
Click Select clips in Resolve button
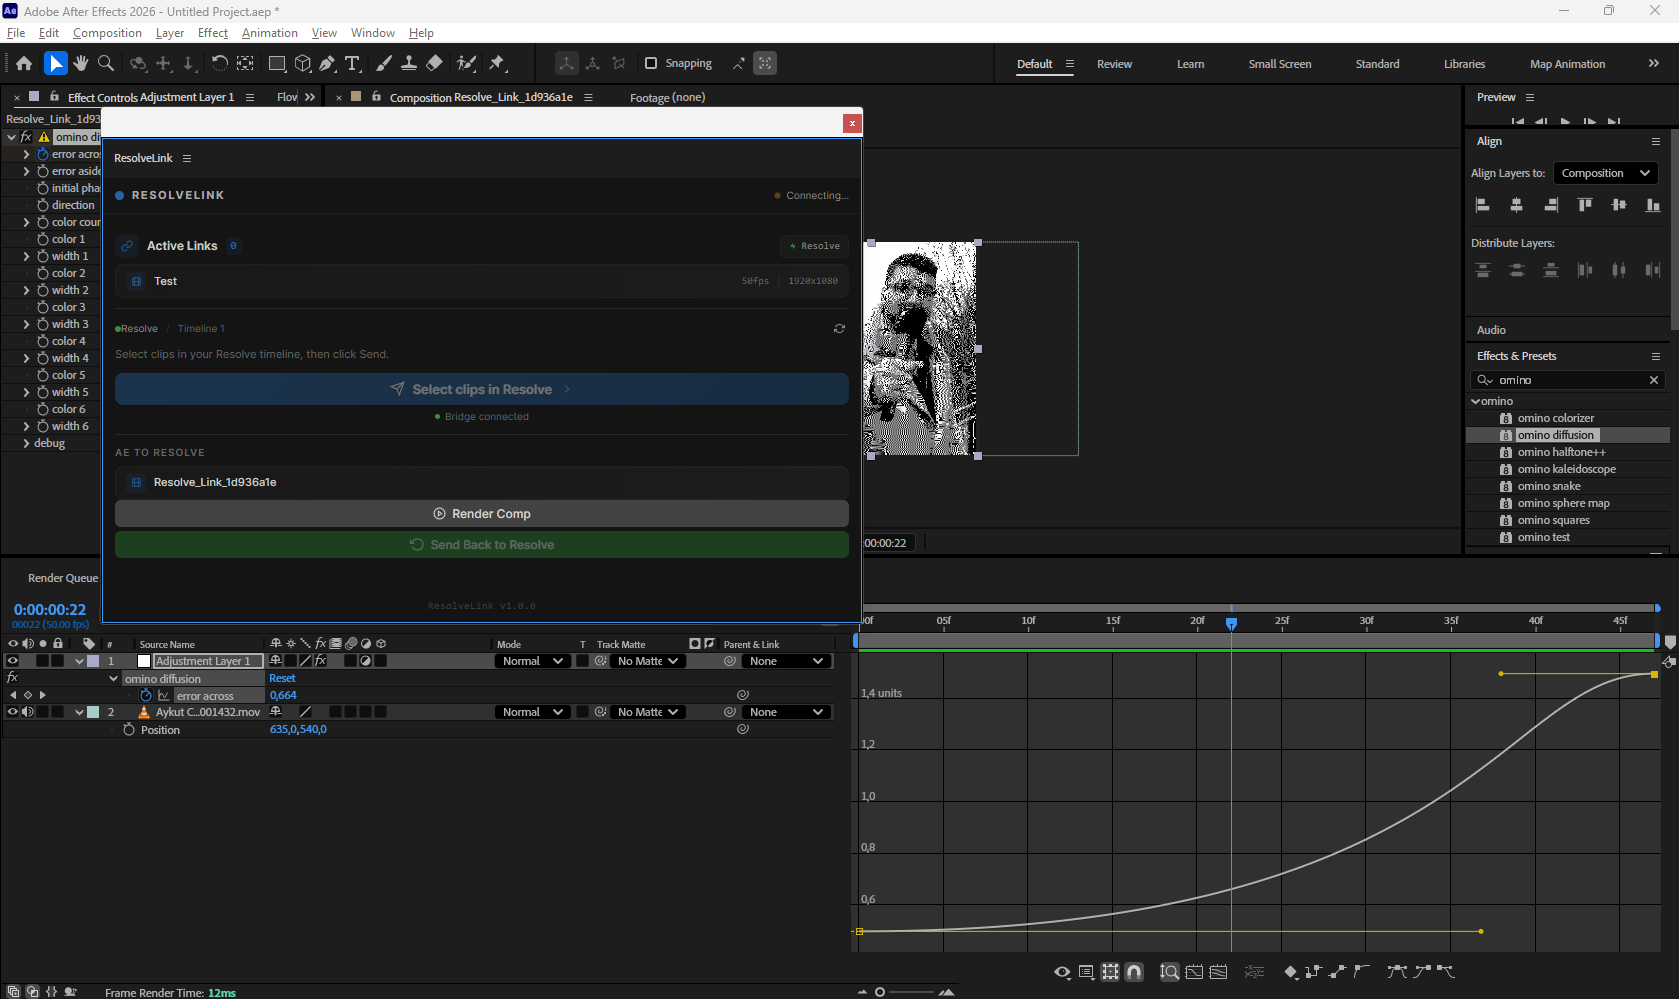(482, 389)
